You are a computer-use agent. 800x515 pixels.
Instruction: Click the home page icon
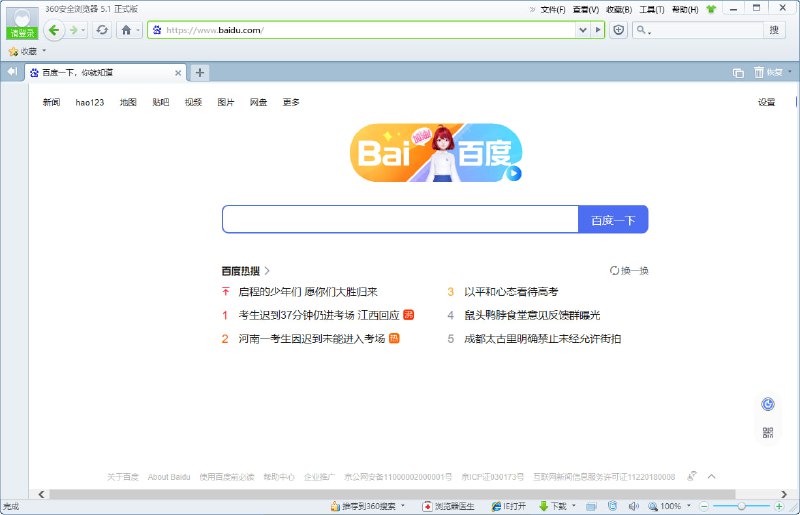click(126, 30)
